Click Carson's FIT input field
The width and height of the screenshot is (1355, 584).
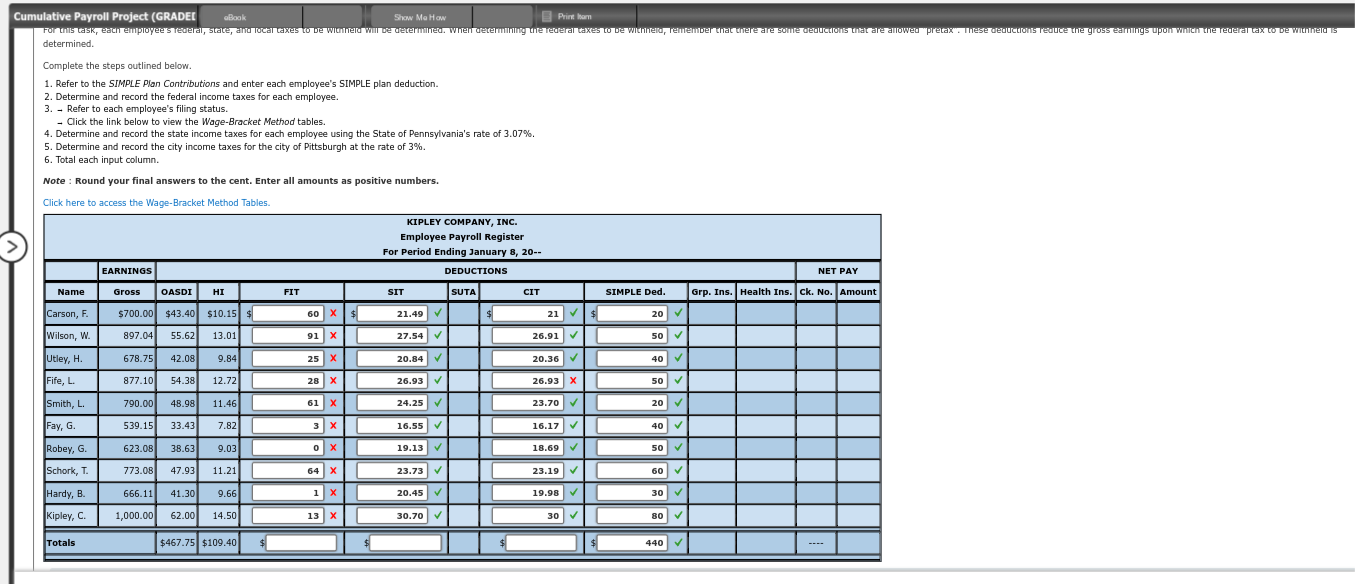coord(288,313)
